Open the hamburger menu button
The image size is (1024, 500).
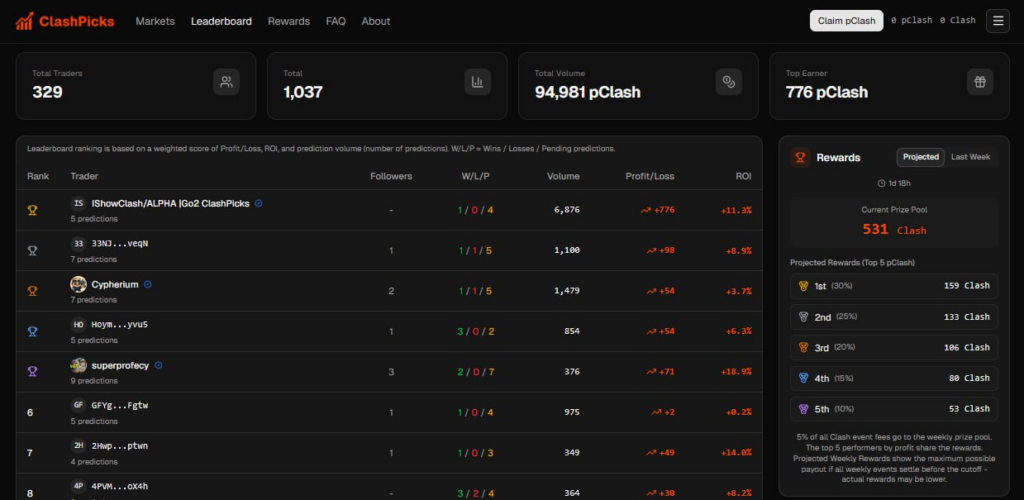997,20
